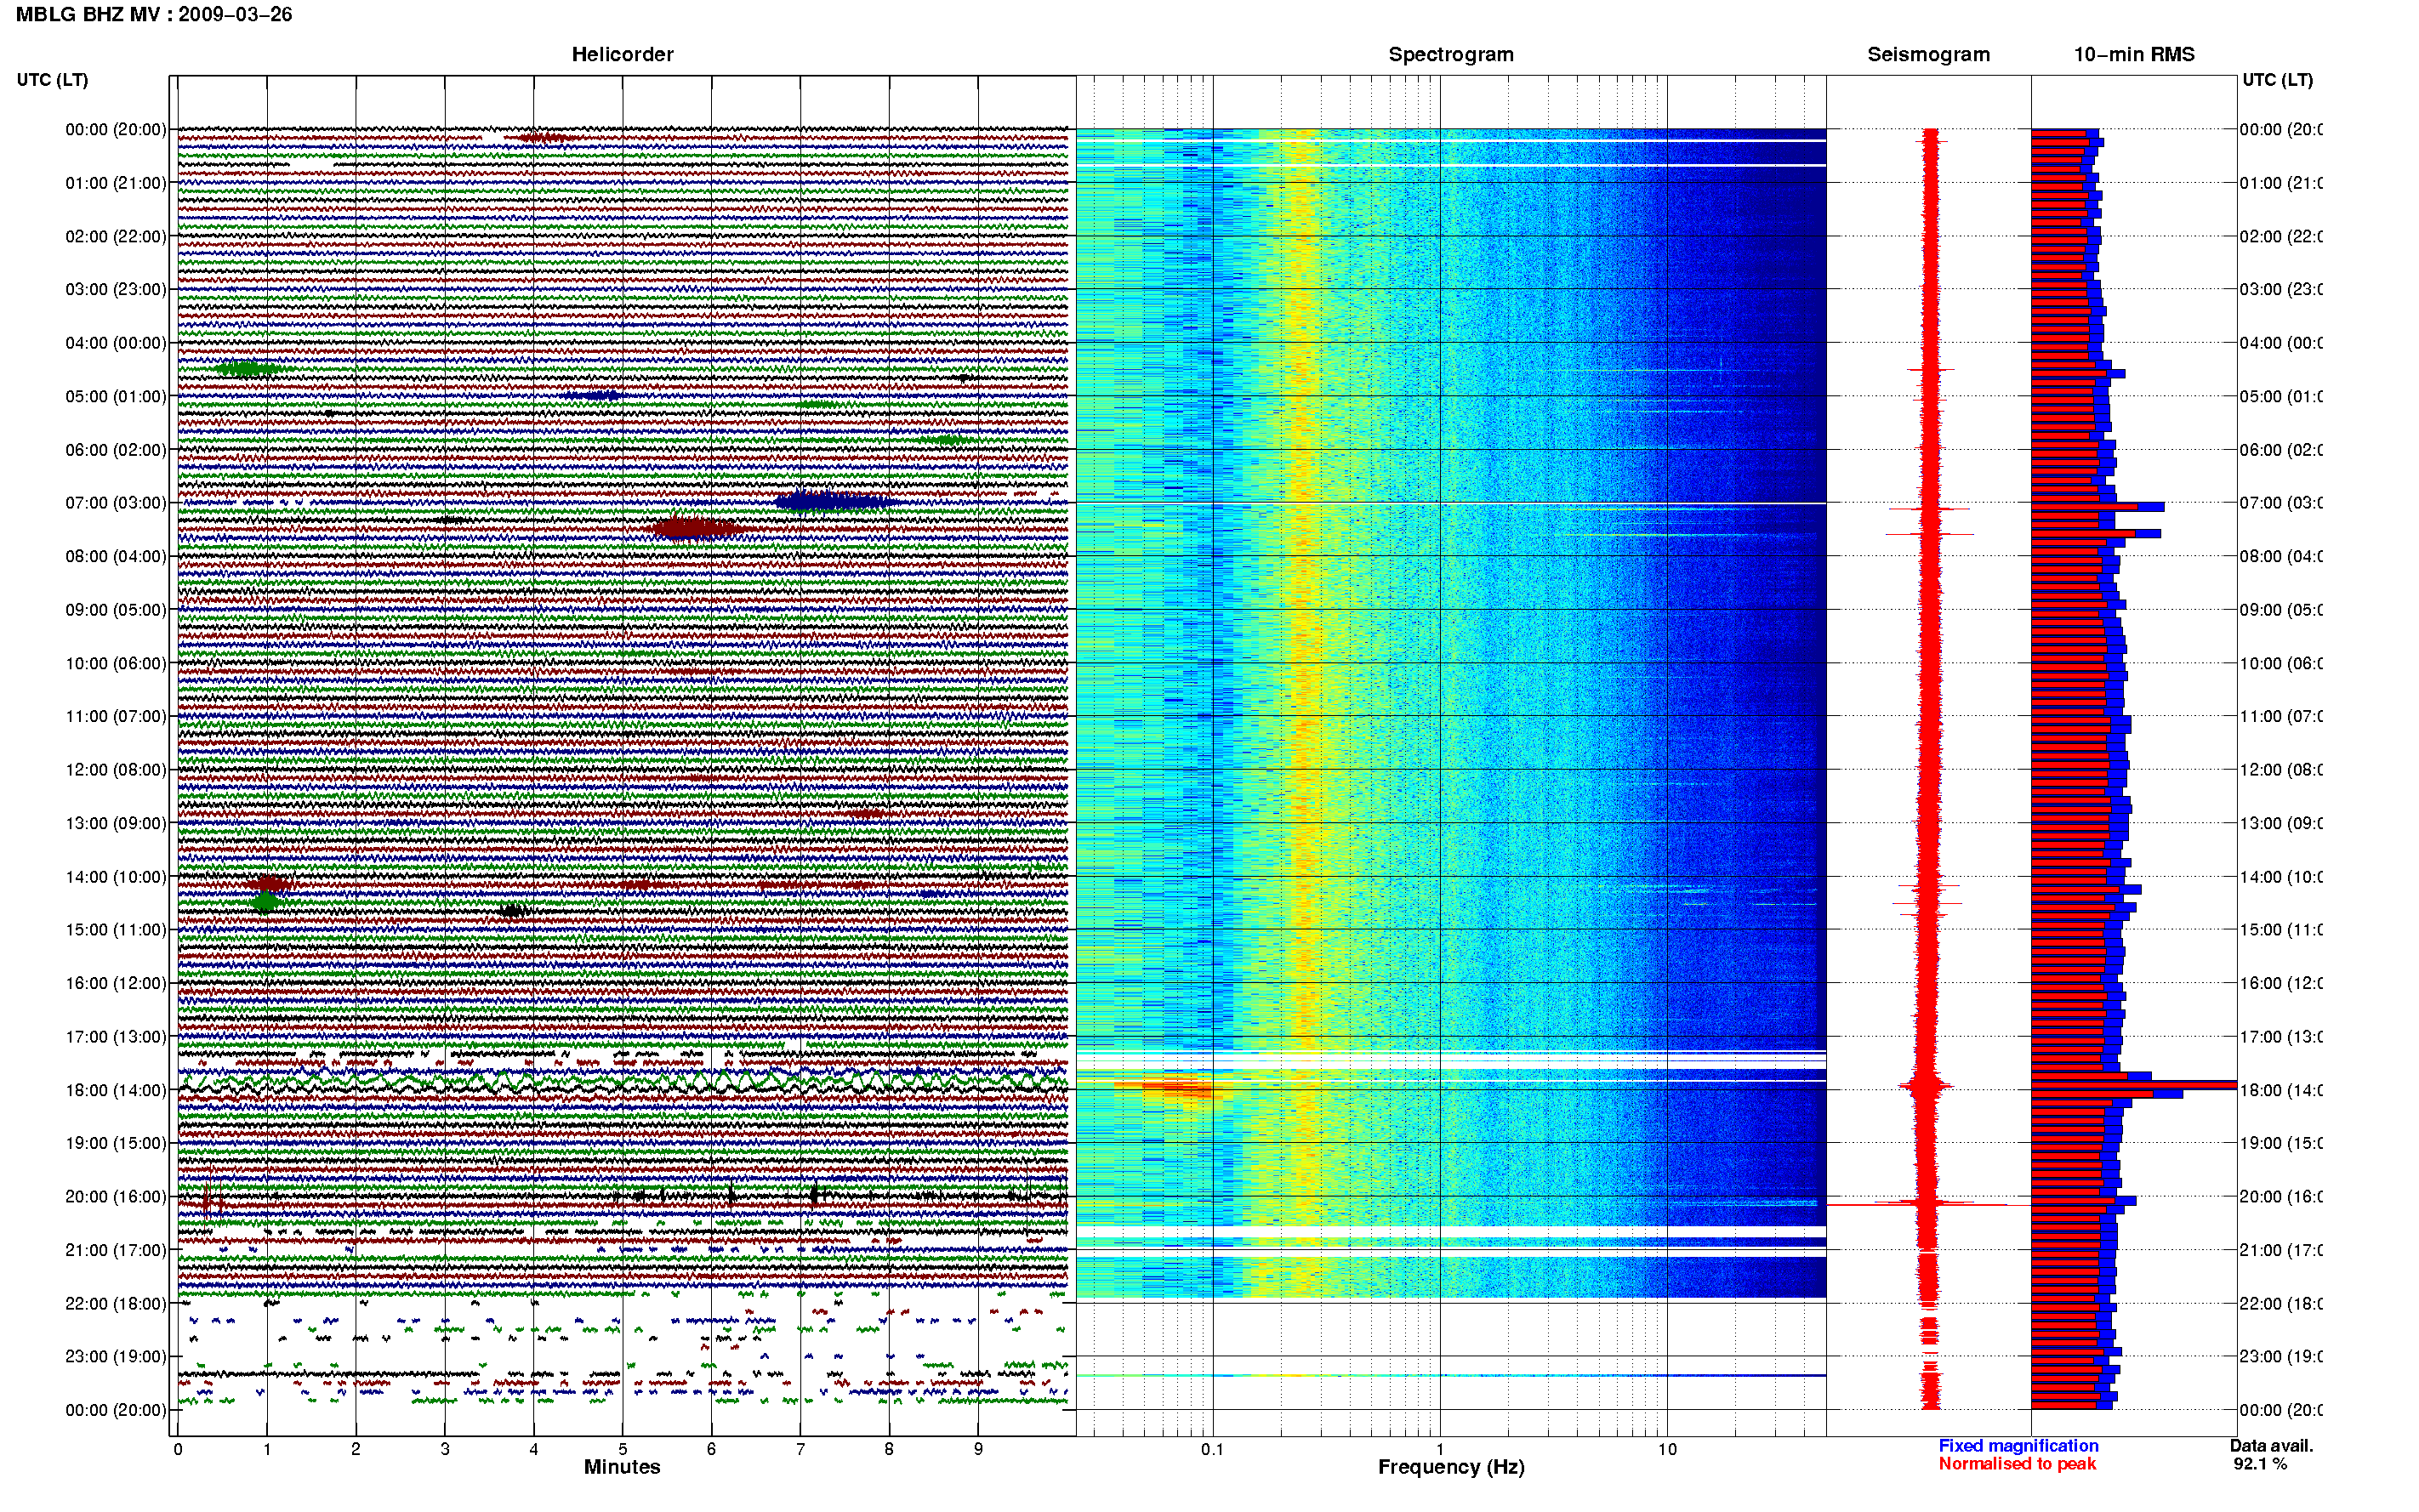Click the "10" tick on the Frequency axis
This screenshot has width=2419, height=1512.
[1667, 1449]
